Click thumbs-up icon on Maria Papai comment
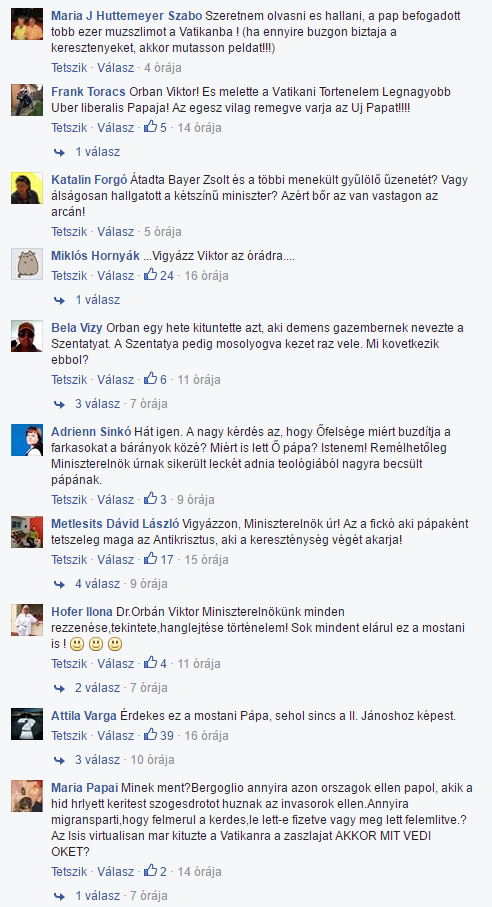Image resolution: width=492 pixels, height=907 pixels. [150, 871]
